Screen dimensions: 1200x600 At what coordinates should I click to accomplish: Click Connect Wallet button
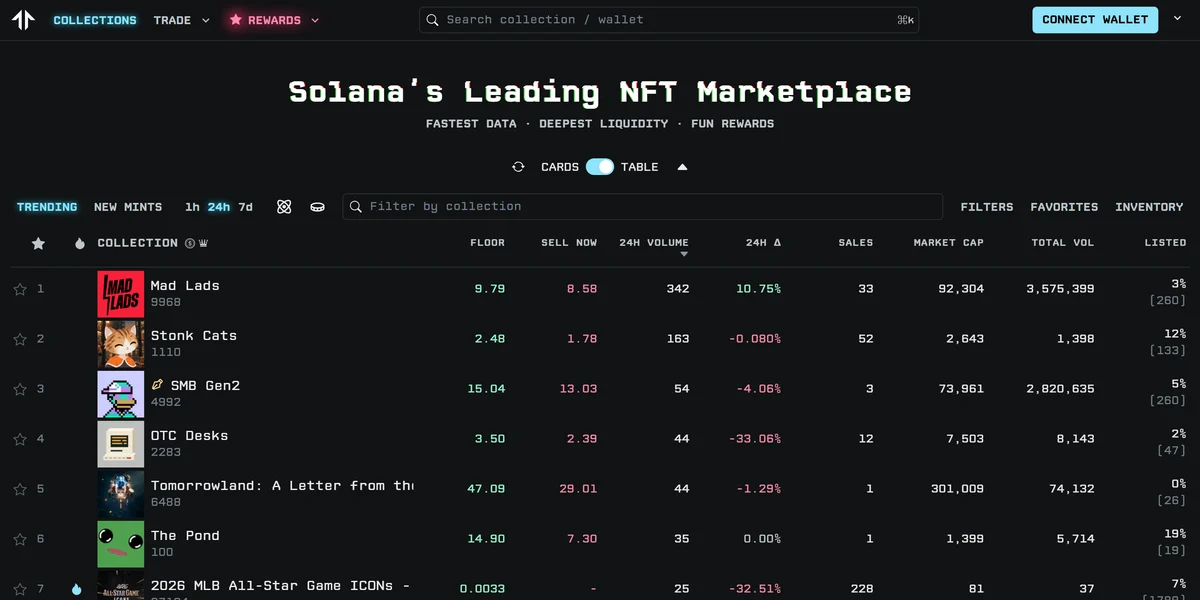pos(1095,20)
